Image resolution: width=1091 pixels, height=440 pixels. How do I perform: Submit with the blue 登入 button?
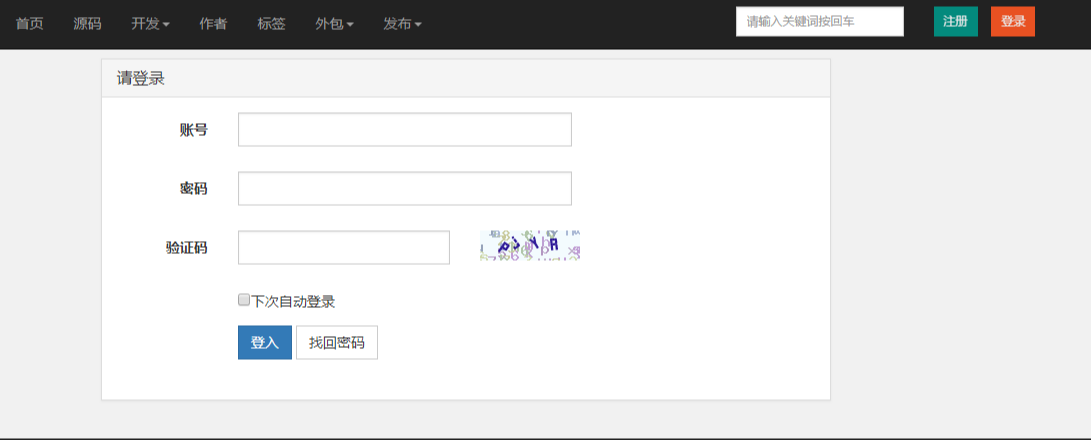[x=264, y=343]
